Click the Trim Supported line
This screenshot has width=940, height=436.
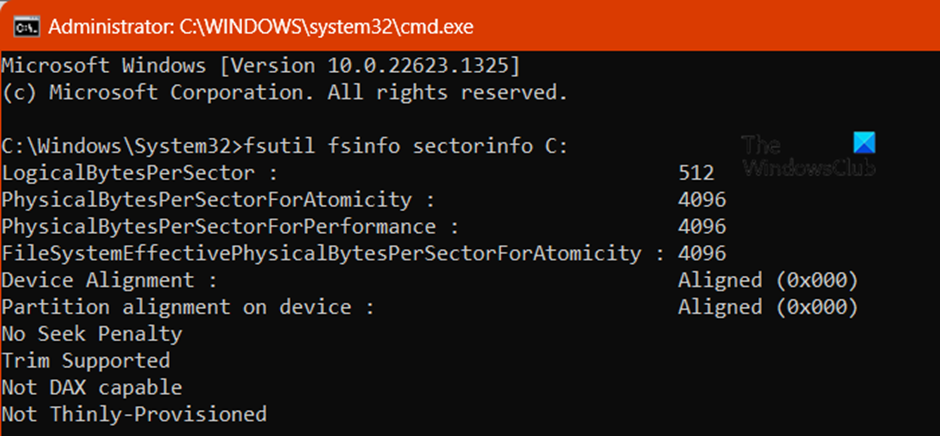pyautogui.click(x=86, y=360)
